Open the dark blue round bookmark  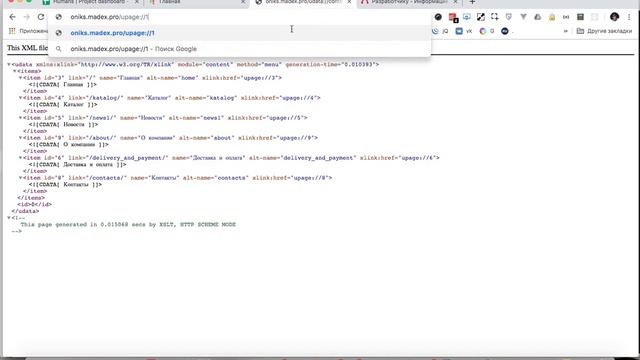coord(505,31)
